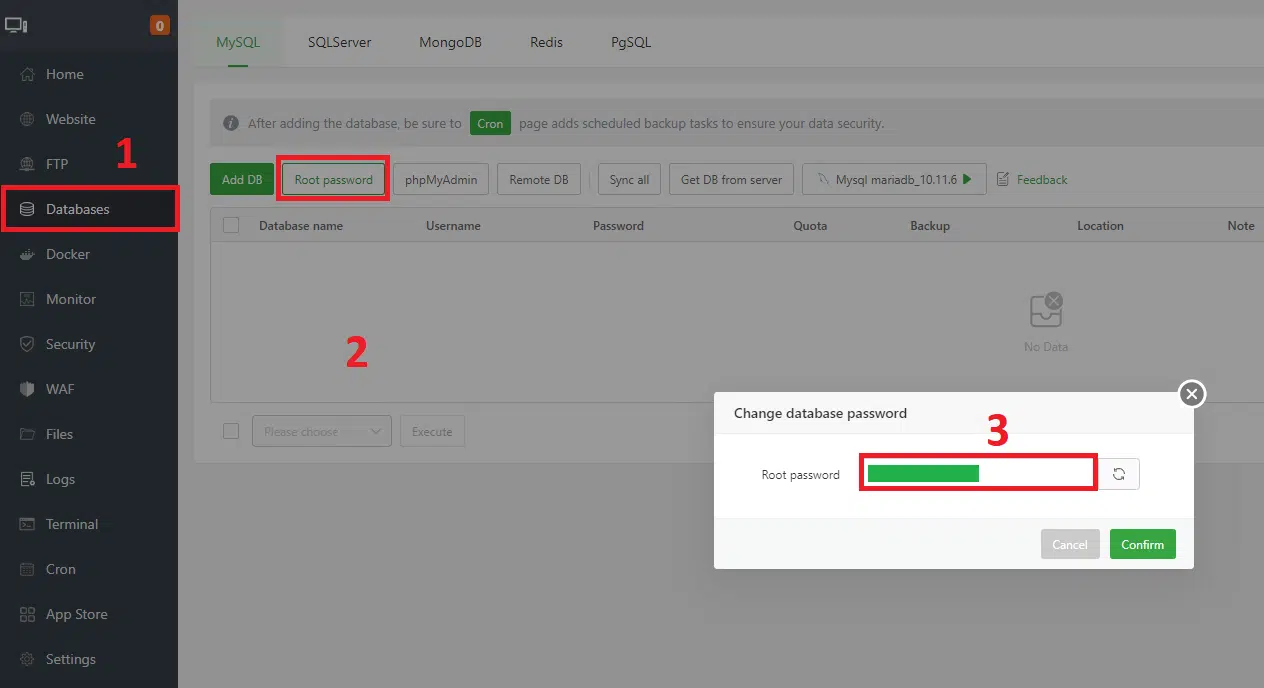Click the refresh icon to generate root password
The height and width of the screenshot is (688, 1264).
tap(1119, 474)
